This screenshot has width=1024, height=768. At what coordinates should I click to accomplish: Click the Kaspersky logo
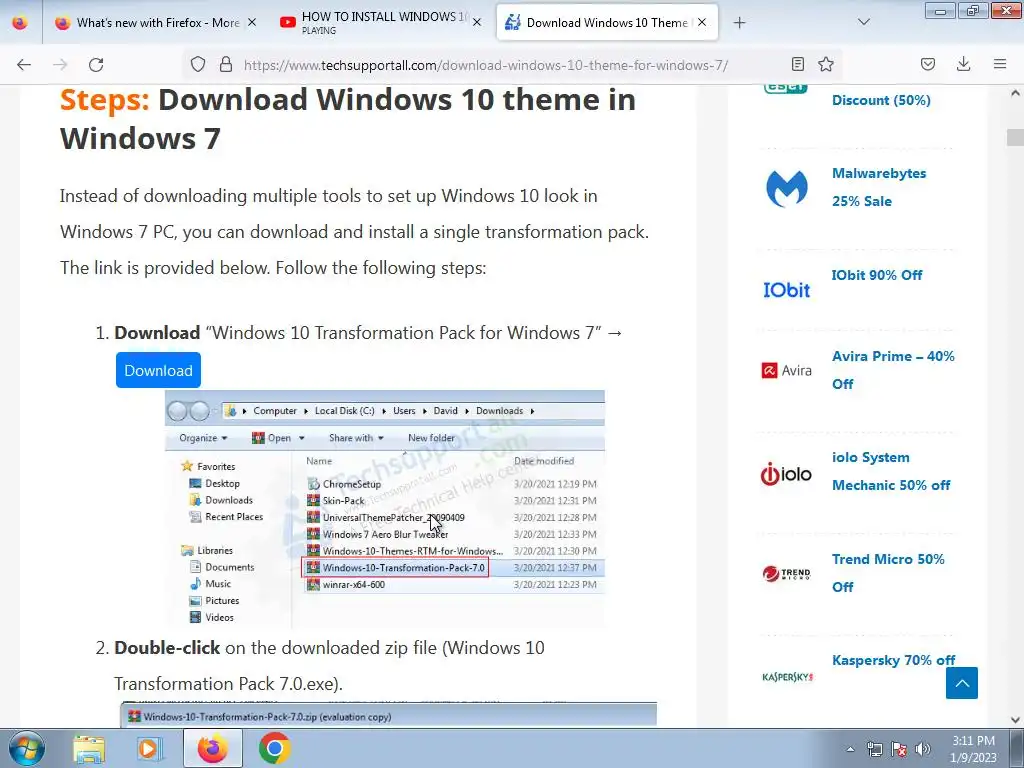(x=788, y=677)
